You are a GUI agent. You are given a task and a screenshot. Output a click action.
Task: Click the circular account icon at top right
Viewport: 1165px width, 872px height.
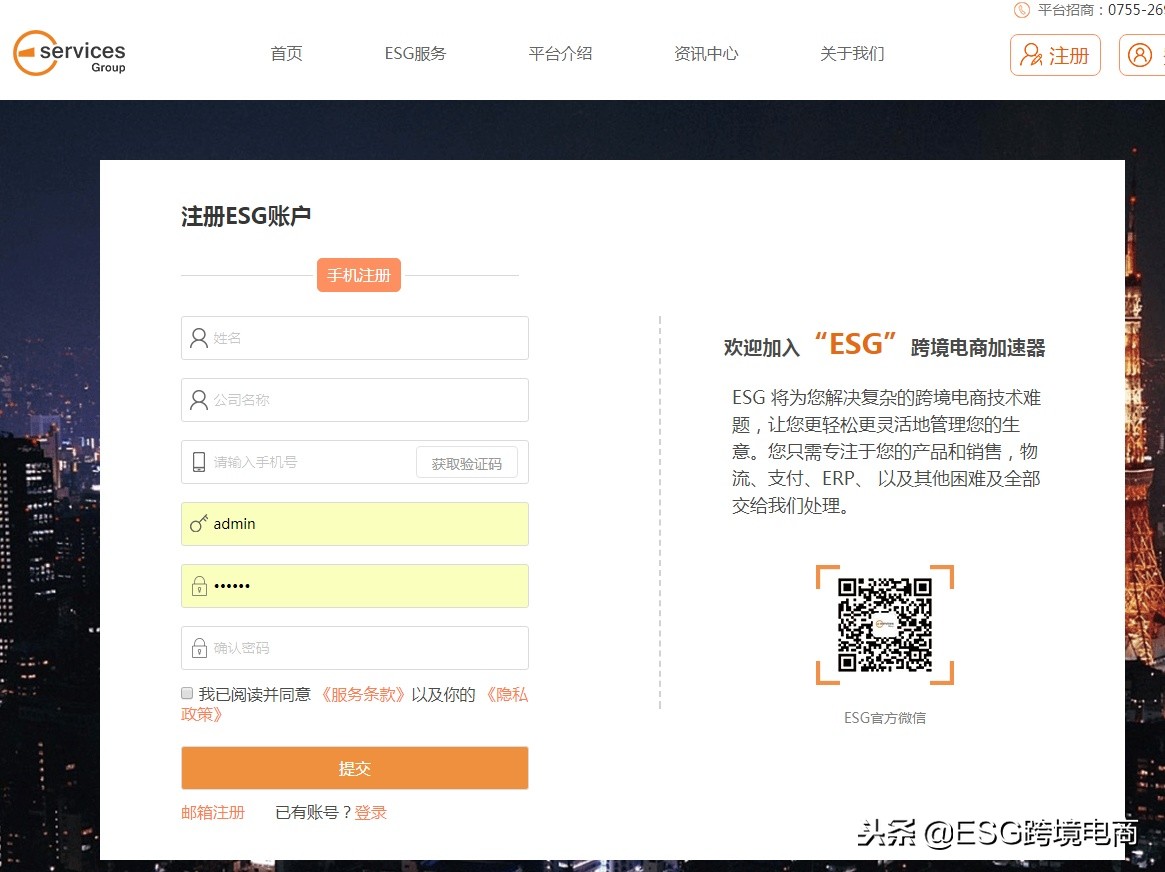(1141, 55)
